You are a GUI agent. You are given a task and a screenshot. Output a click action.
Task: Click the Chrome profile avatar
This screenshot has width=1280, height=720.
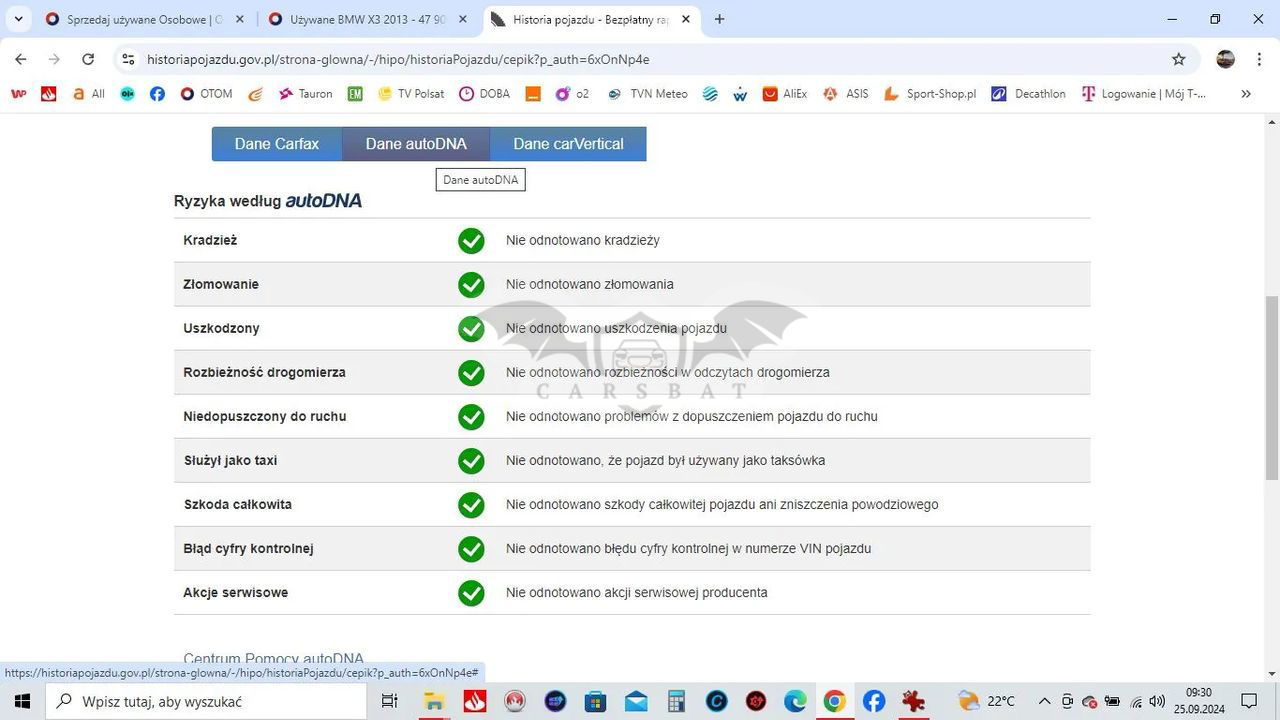(1225, 59)
